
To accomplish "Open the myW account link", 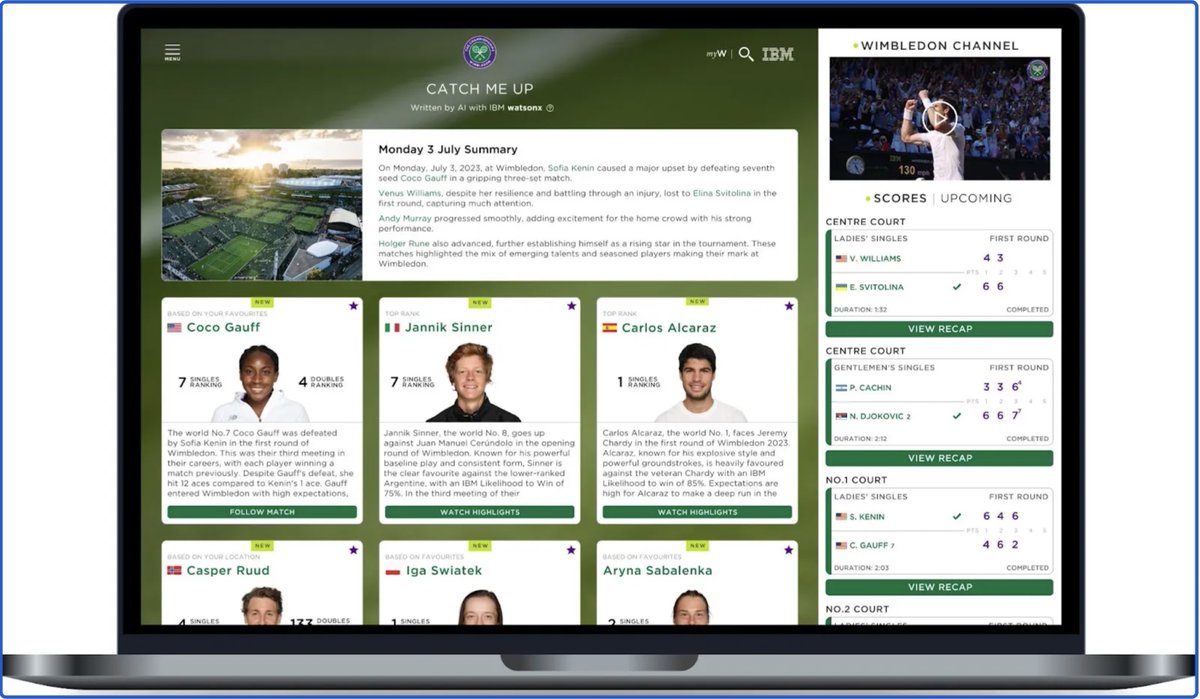I will click(x=716, y=54).
